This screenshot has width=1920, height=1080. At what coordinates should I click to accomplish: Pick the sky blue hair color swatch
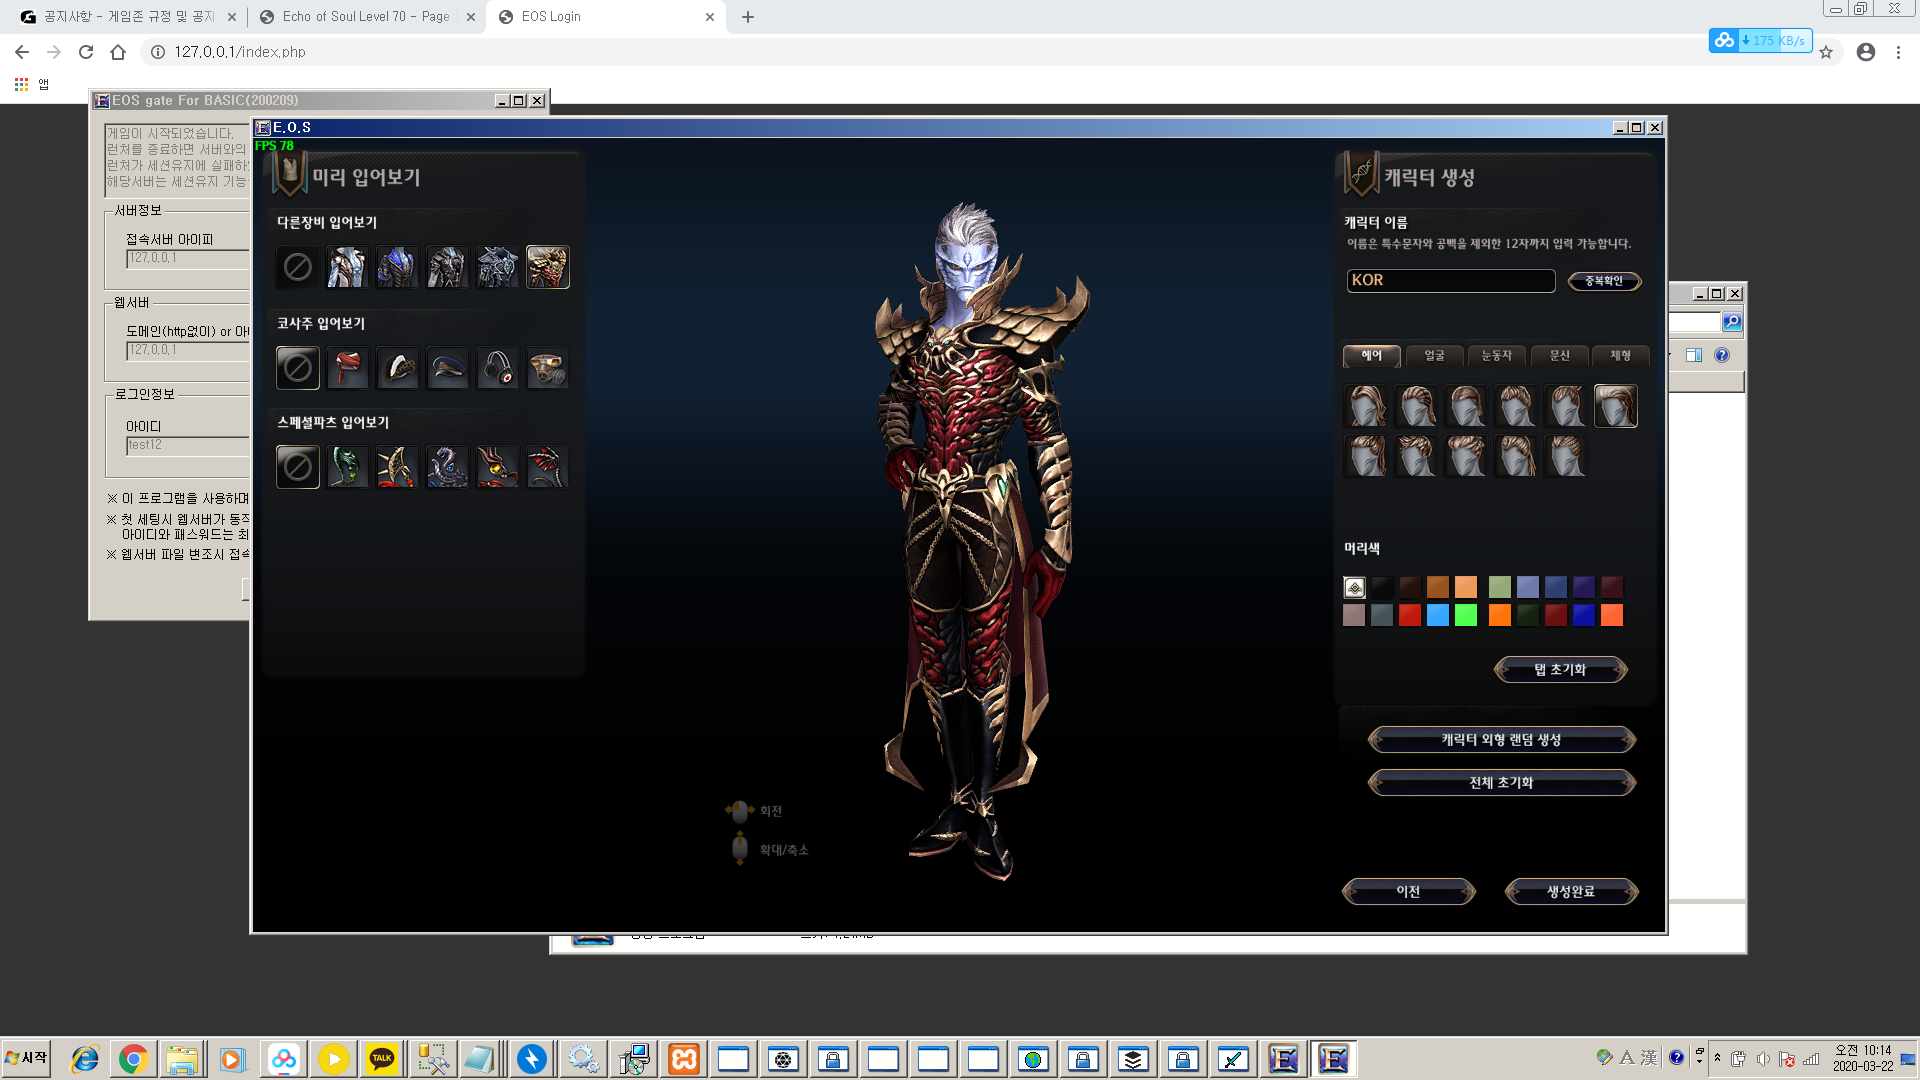pyautogui.click(x=1438, y=615)
